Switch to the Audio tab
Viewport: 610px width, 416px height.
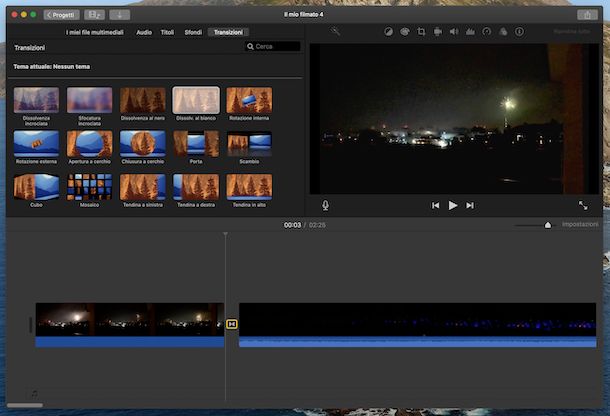(x=144, y=32)
